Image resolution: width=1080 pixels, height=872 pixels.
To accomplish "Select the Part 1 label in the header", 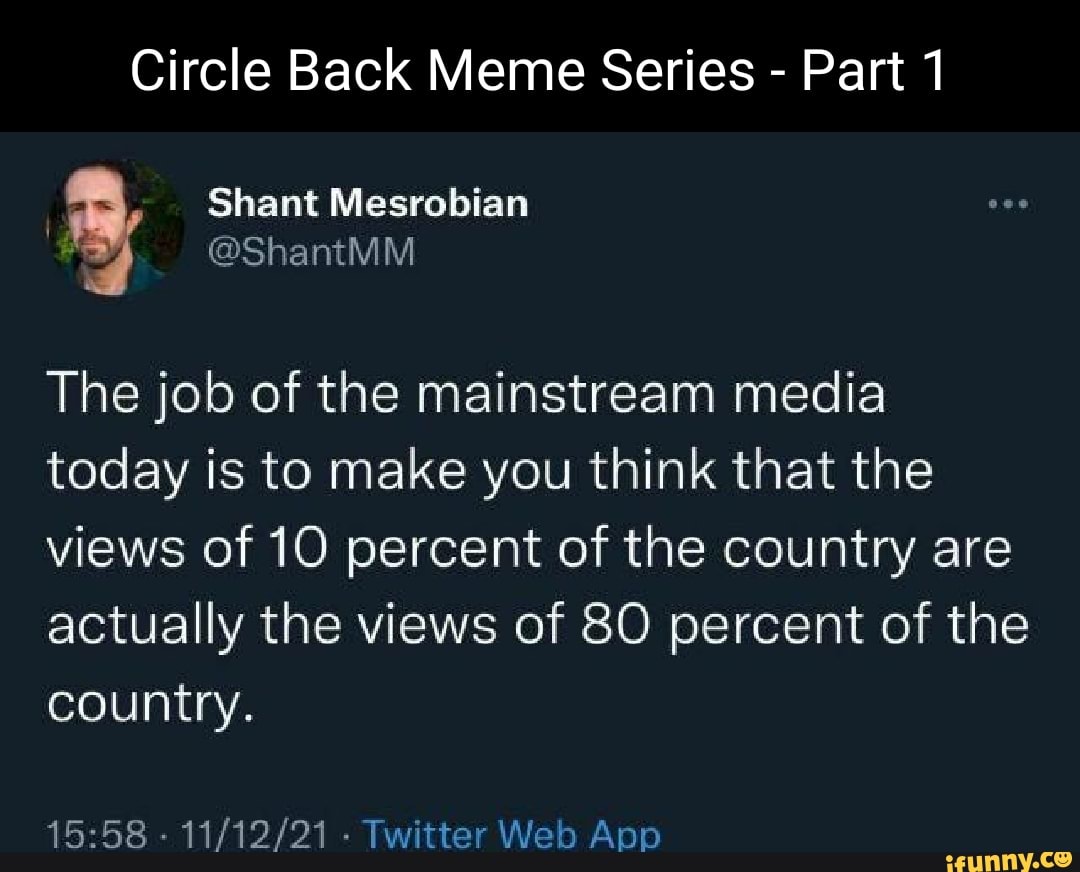I will (875, 68).
